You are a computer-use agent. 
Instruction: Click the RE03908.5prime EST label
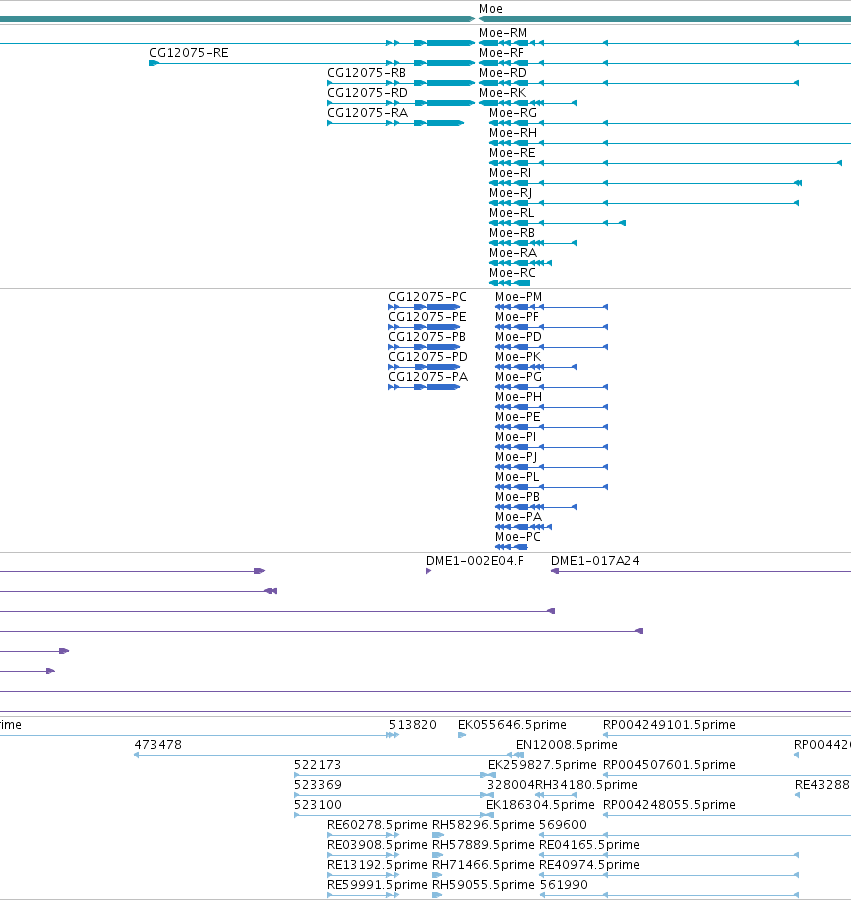tap(377, 845)
